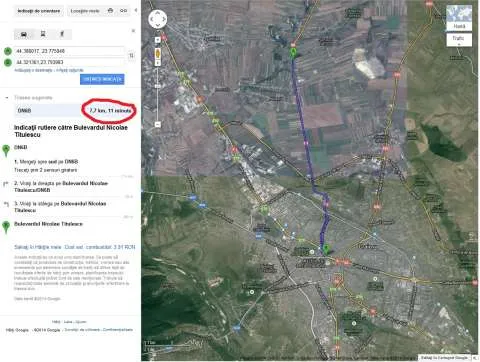Click the estimated fuel cost 3.91 RON link
Screen dimensions: 480x362
100,247
